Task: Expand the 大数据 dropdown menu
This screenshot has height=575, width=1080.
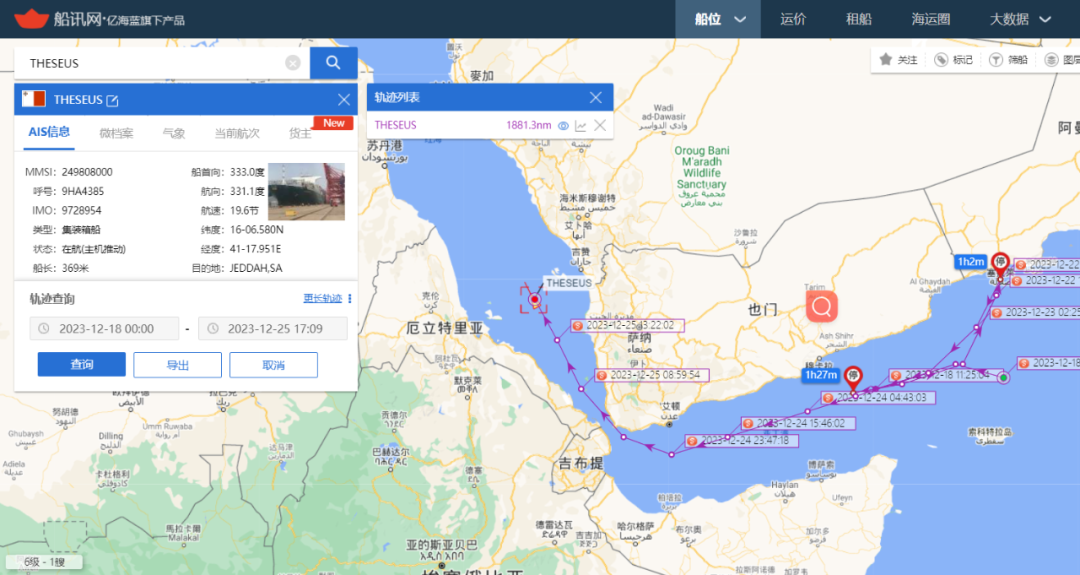Action: [x=1045, y=19]
